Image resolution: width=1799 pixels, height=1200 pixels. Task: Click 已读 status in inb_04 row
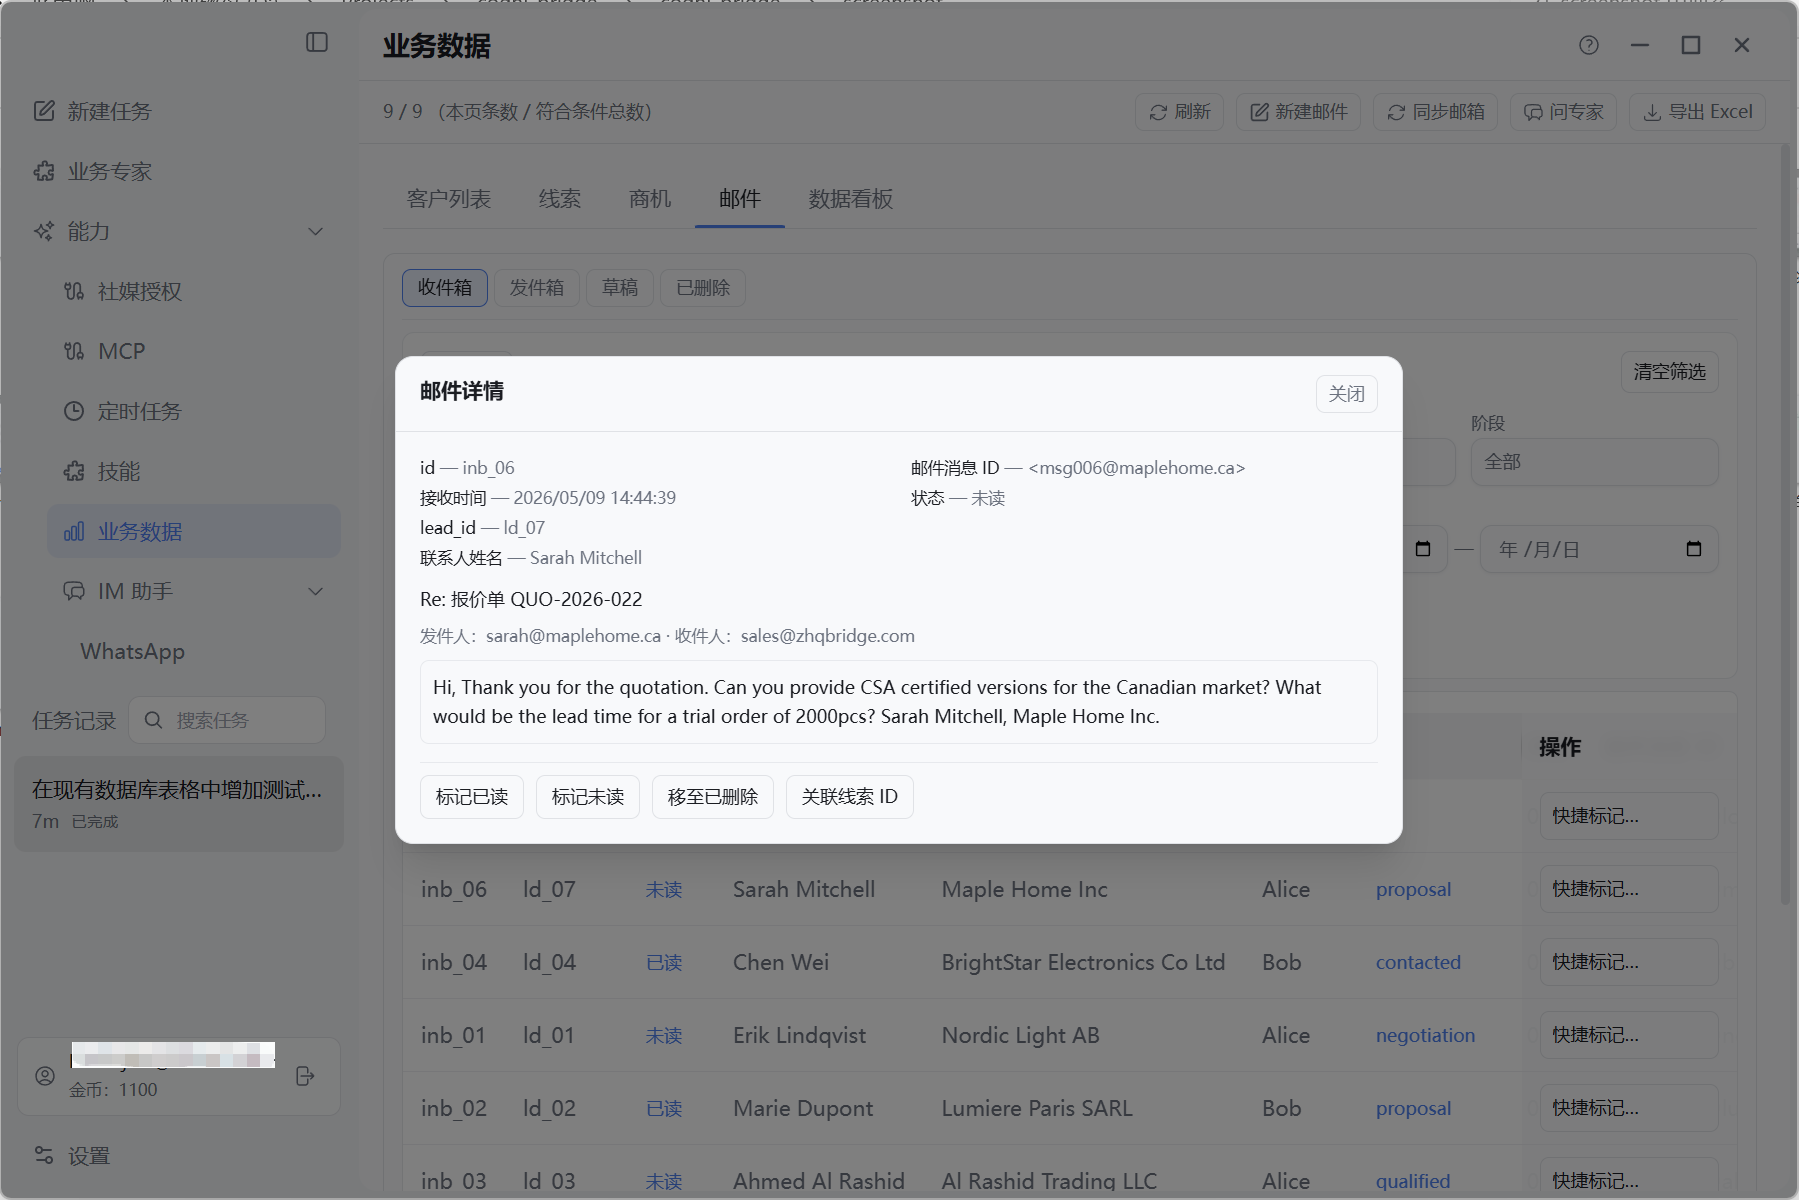(x=664, y=962)
